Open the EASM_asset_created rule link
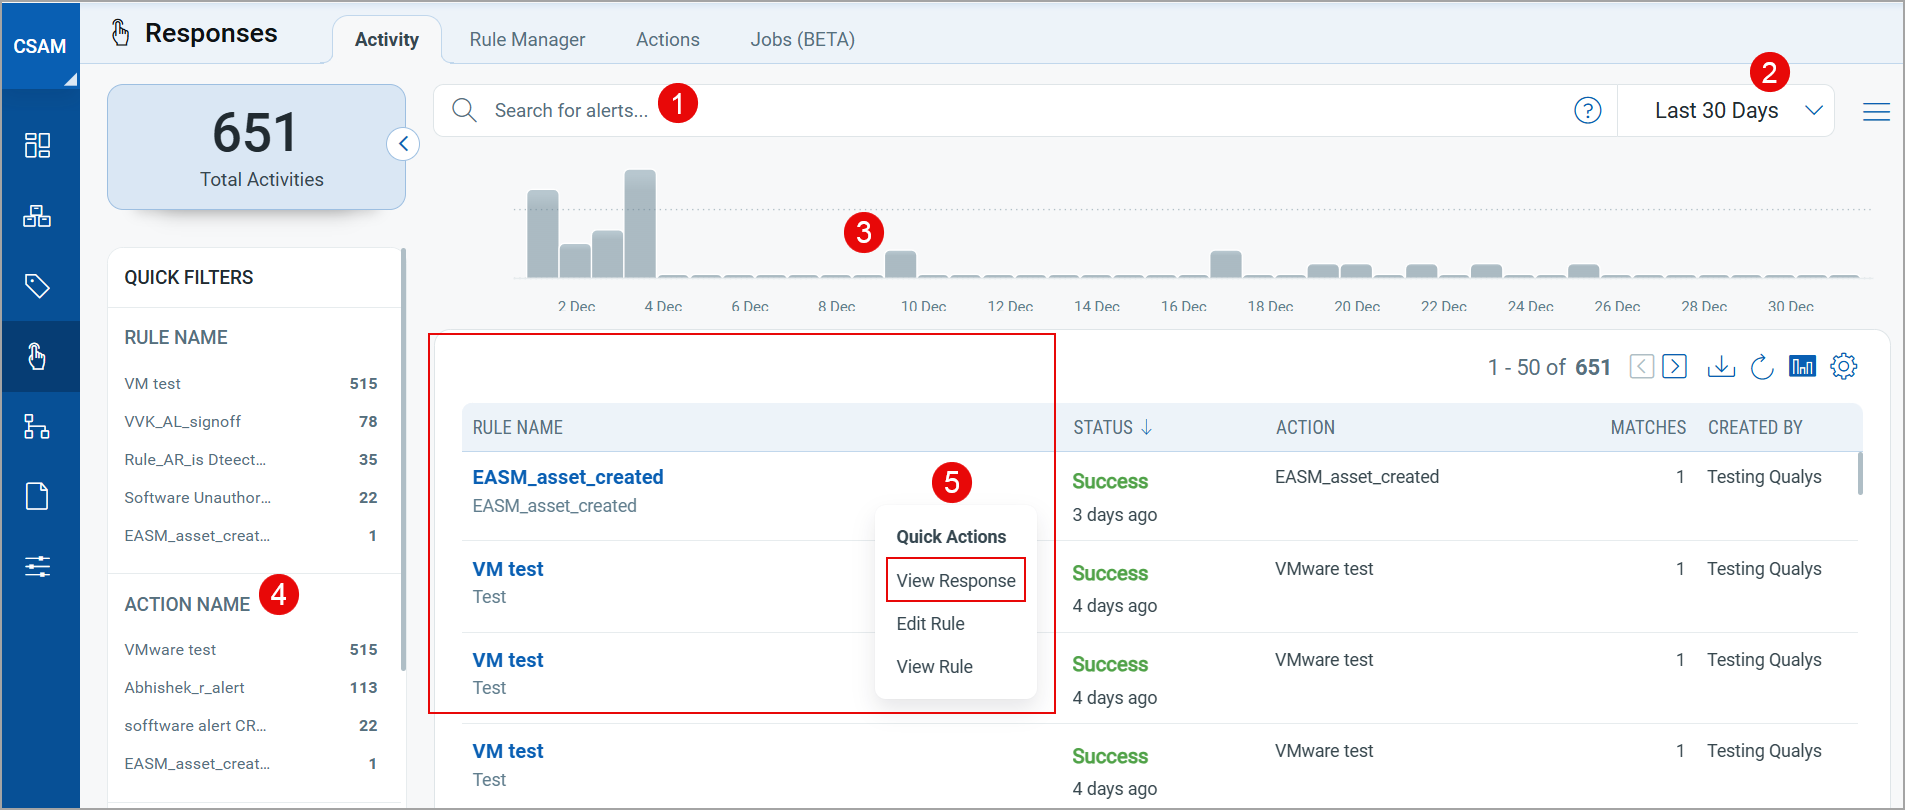Viewport: 1905px width, 810px height. click(567, 478)
